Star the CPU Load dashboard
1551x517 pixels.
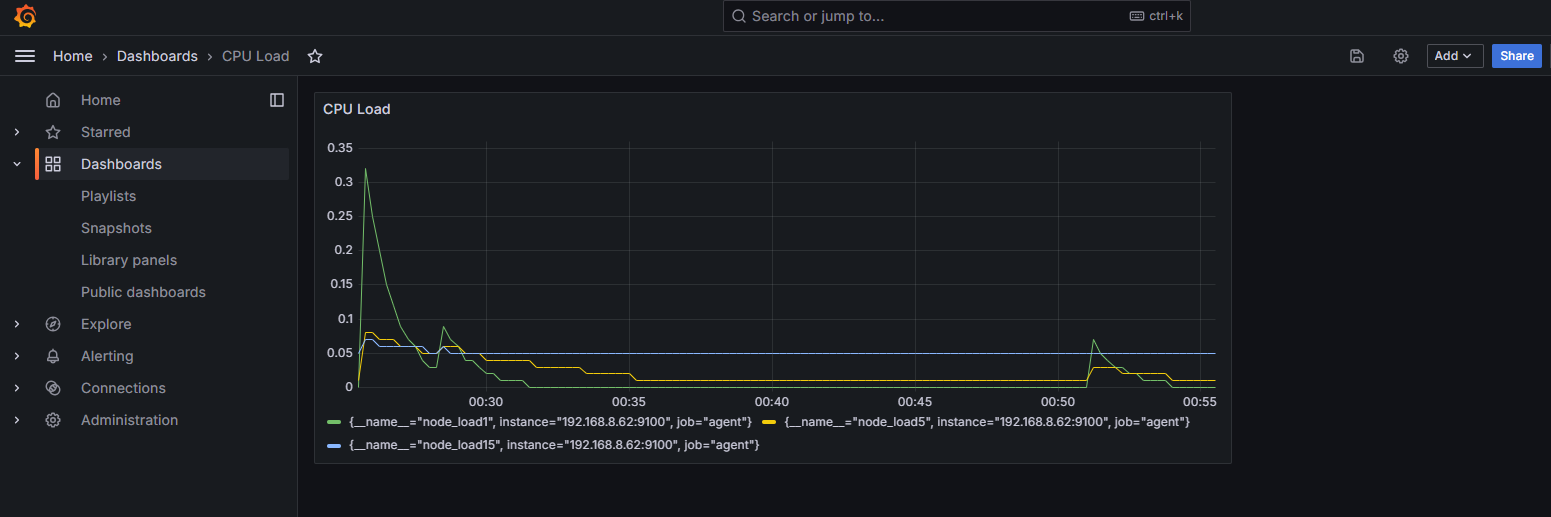pos(315,56)
